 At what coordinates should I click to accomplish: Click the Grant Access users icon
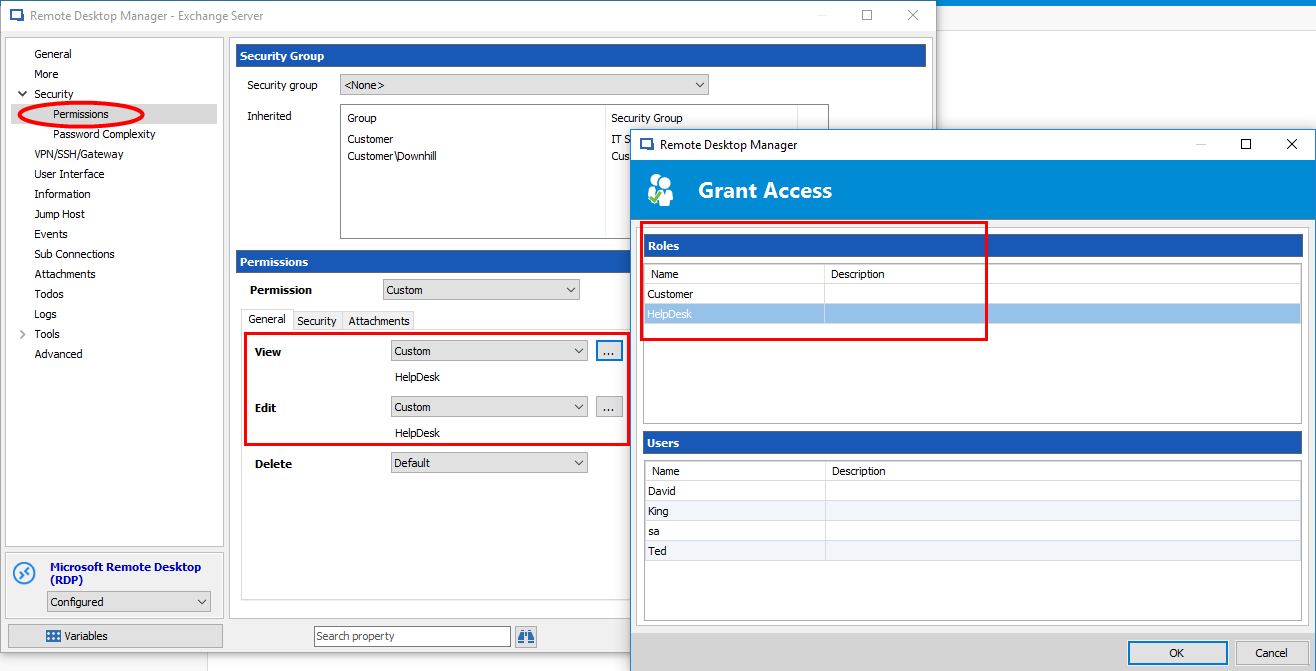tap(661, 190)
